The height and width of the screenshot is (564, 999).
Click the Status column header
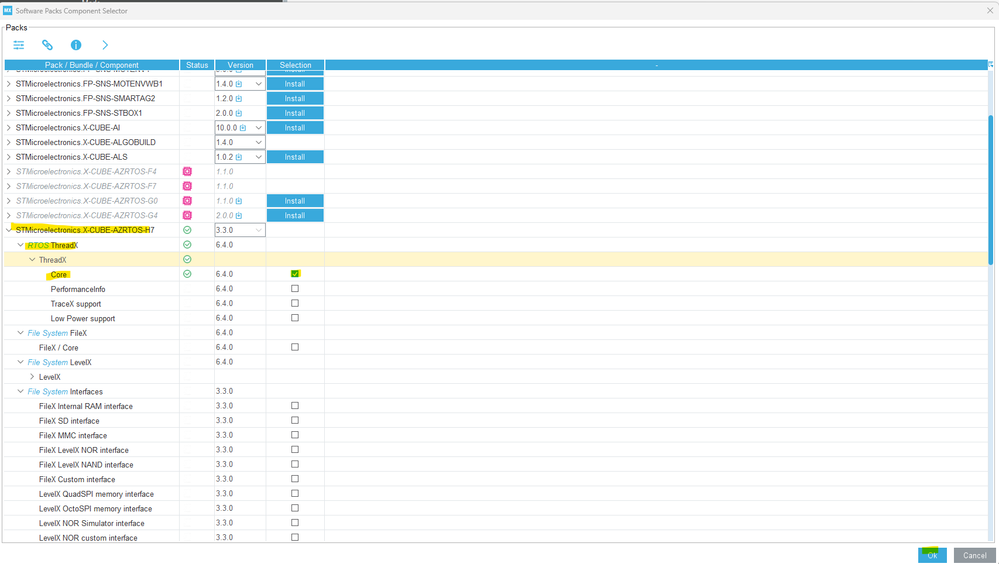point(197,65)
